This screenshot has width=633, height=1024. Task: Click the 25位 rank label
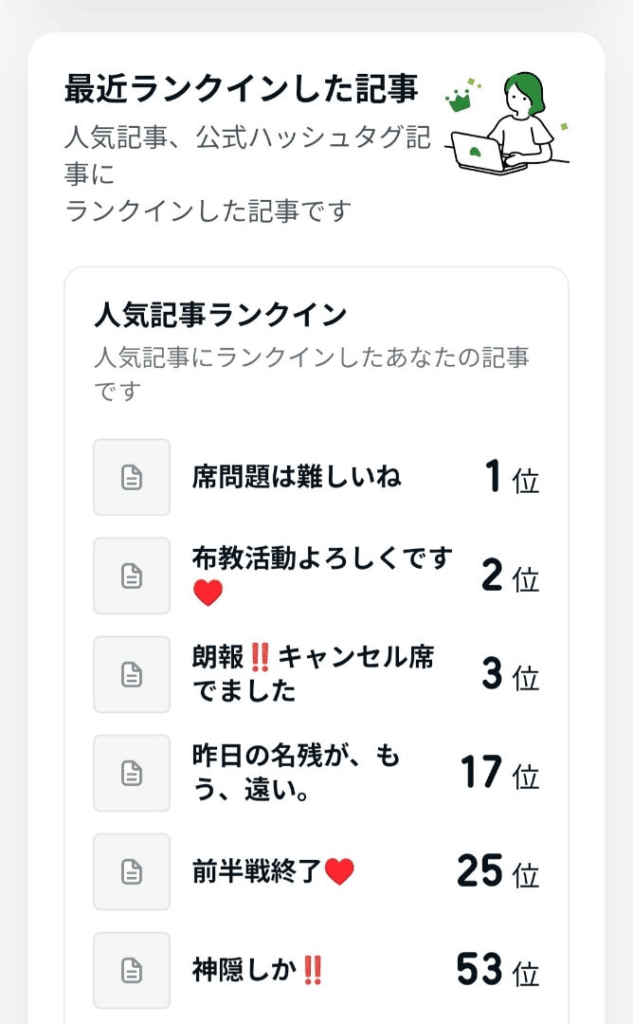498,872
